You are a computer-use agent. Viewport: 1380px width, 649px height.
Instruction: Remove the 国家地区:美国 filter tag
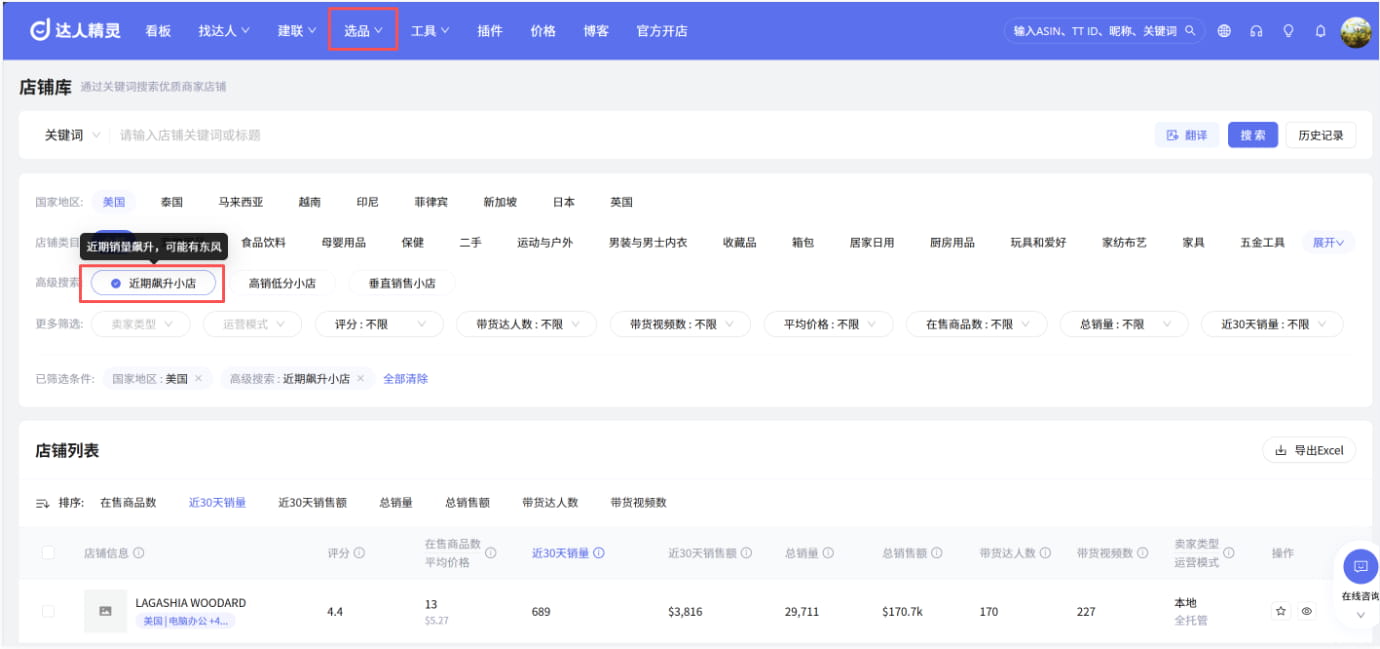[198, 379]
